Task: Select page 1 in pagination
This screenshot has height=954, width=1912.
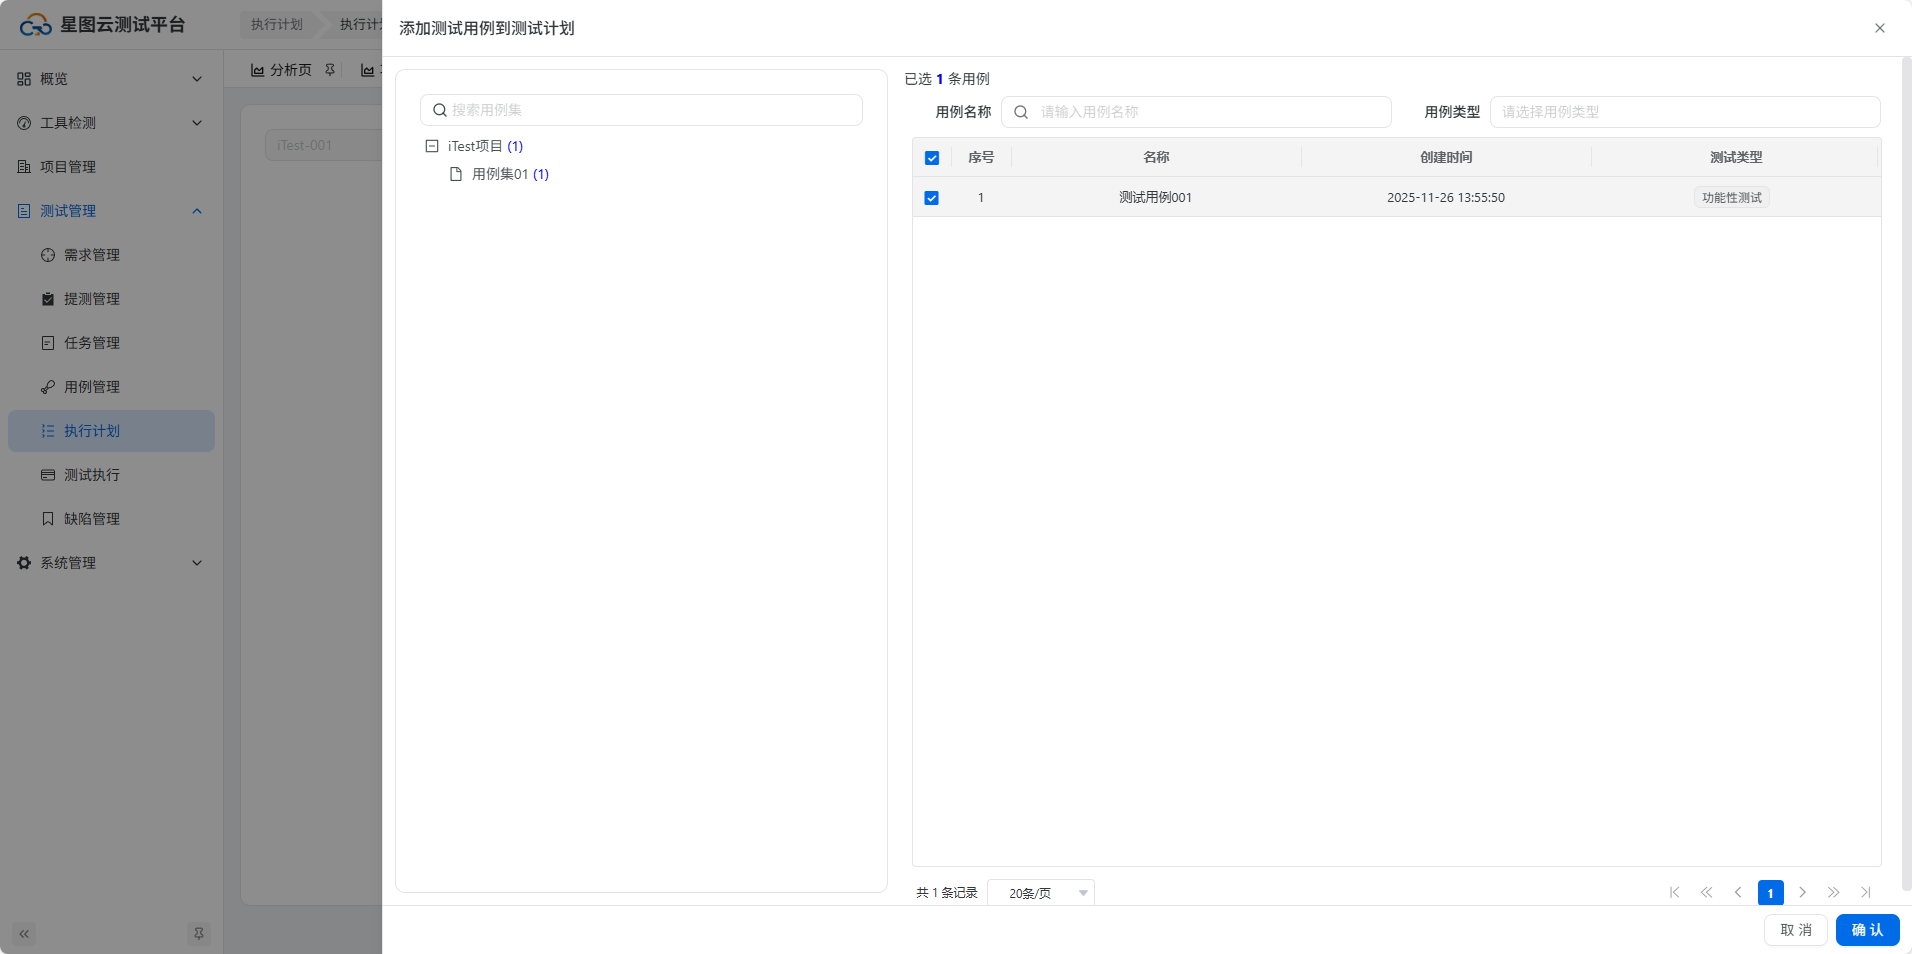Action: pos(1770,893)
